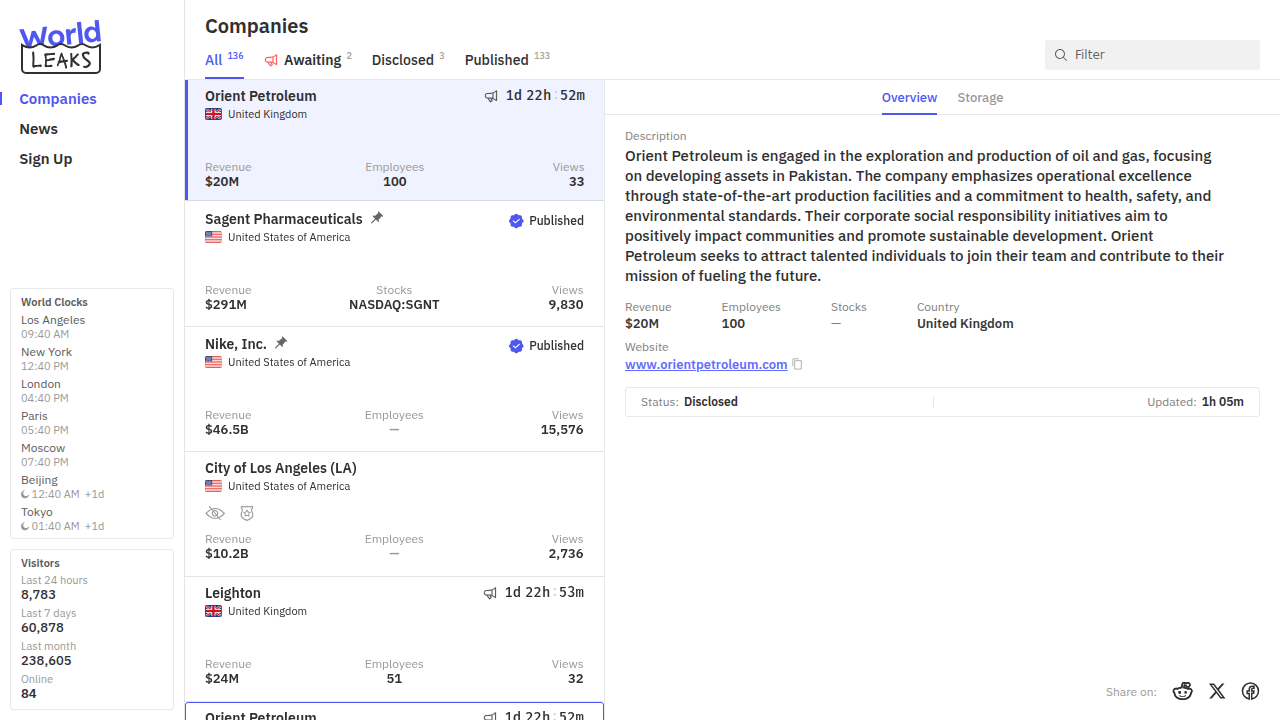This screenshot has width=1280, height=720.
Task: Switch to the Storage tab
Action: tap(980, 98)
